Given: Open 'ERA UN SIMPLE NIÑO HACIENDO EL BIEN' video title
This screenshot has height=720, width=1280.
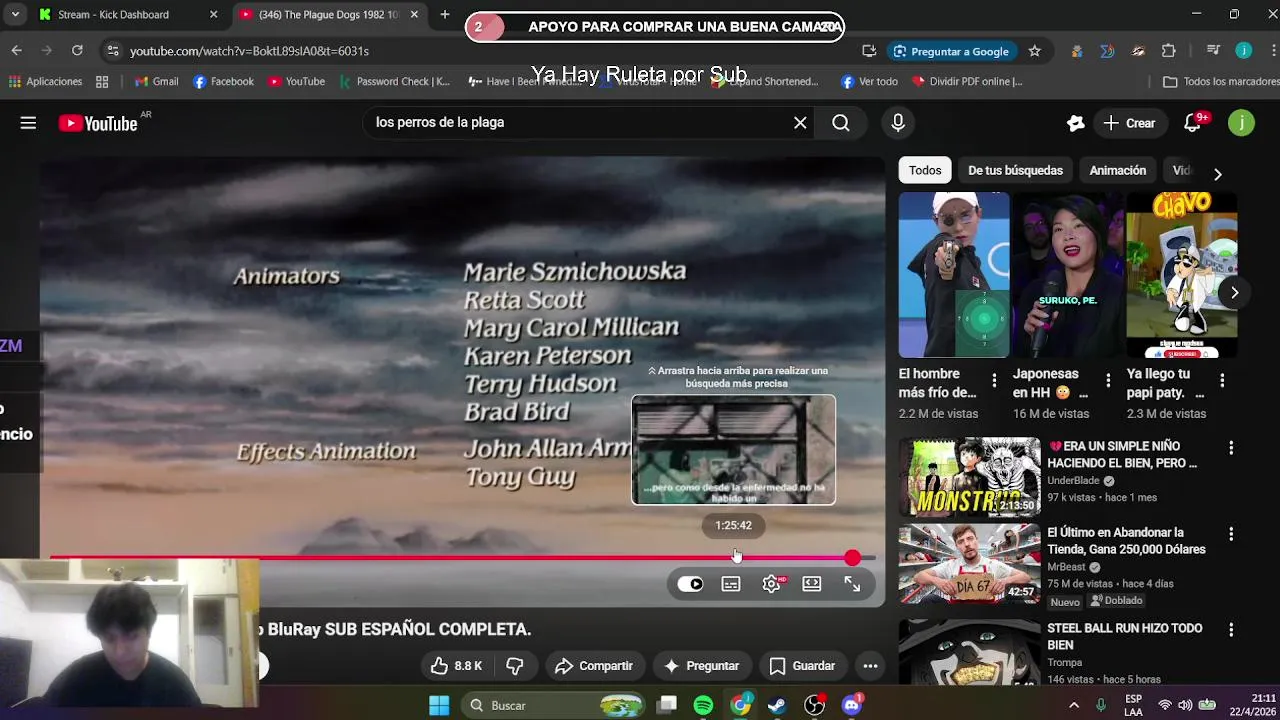Looking at the screenshot, I should [1122, 455].
